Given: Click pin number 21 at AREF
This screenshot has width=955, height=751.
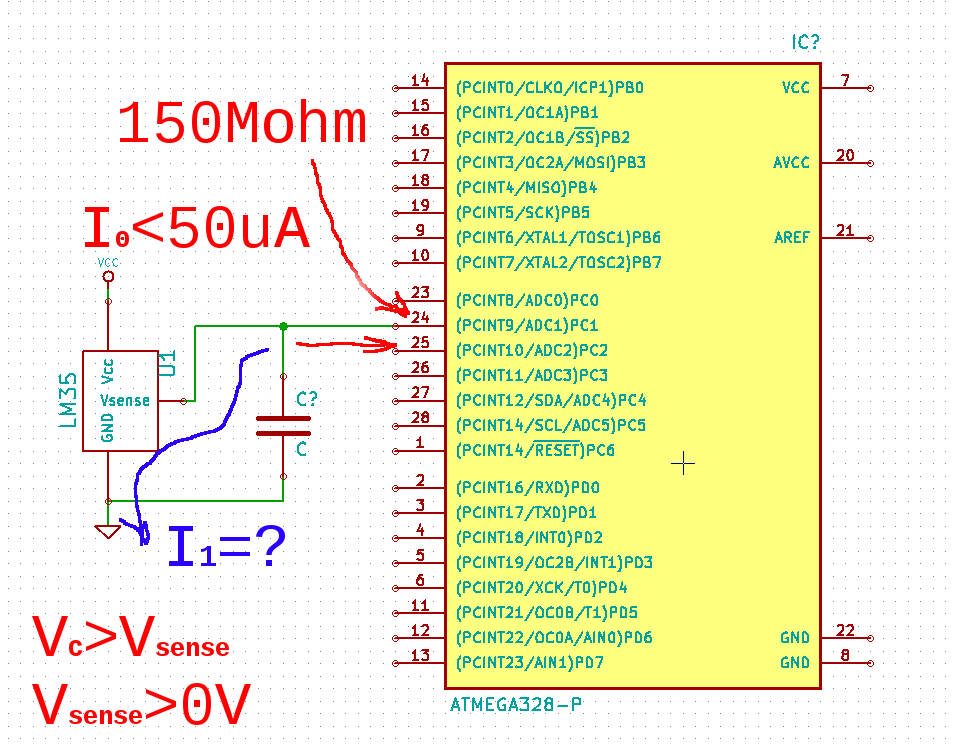Looking at the screenshot, I should tap(845, 230).
